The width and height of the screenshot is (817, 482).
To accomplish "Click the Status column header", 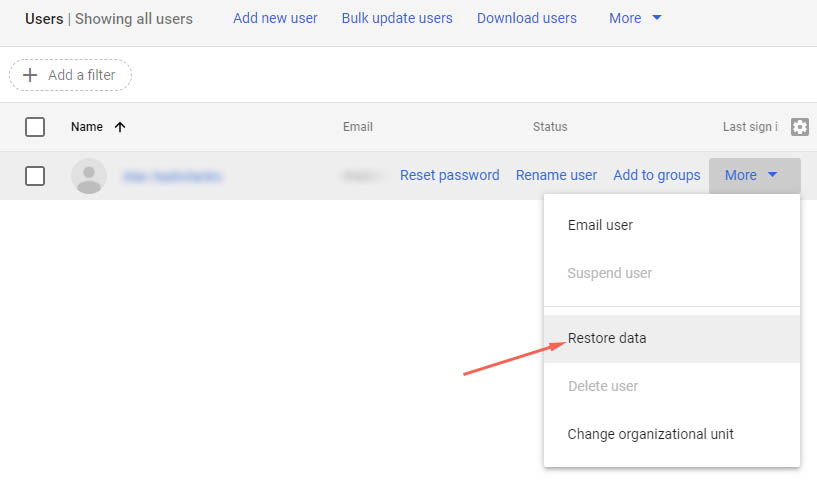I will (550, 127).
